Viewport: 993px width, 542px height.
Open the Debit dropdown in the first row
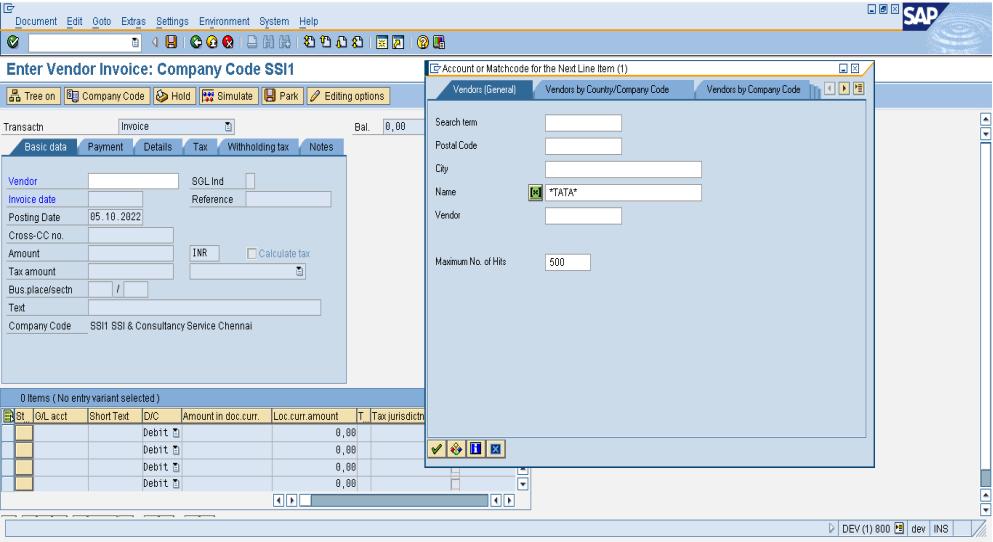pos(176,432)
